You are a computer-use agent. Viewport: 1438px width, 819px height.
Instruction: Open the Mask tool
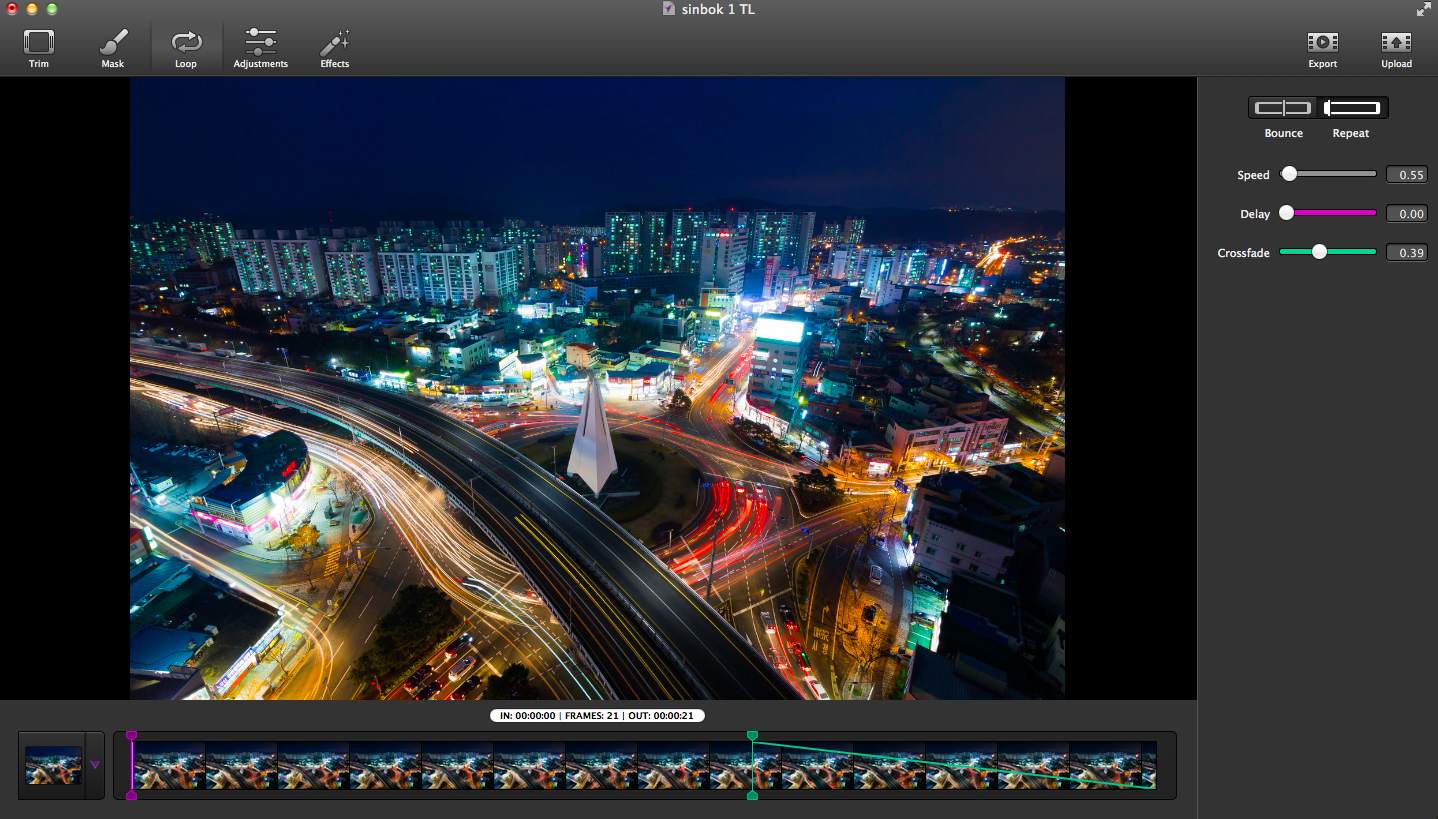point(113,45)
